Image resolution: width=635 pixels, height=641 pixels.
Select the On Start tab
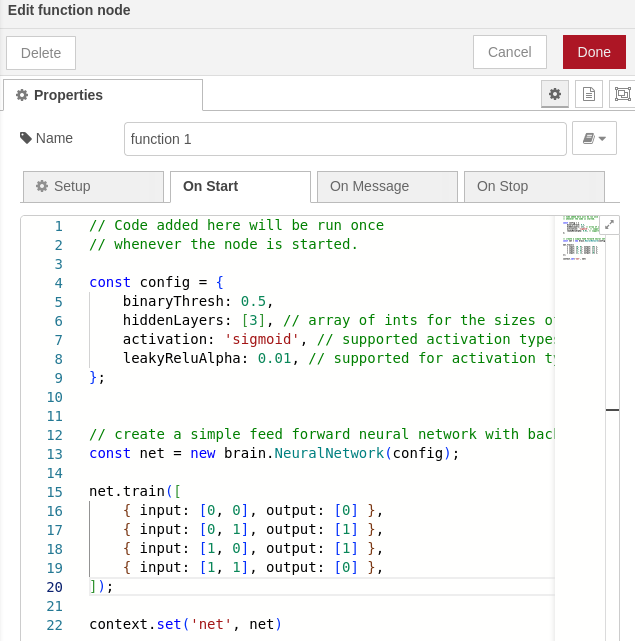click(240, 186)
